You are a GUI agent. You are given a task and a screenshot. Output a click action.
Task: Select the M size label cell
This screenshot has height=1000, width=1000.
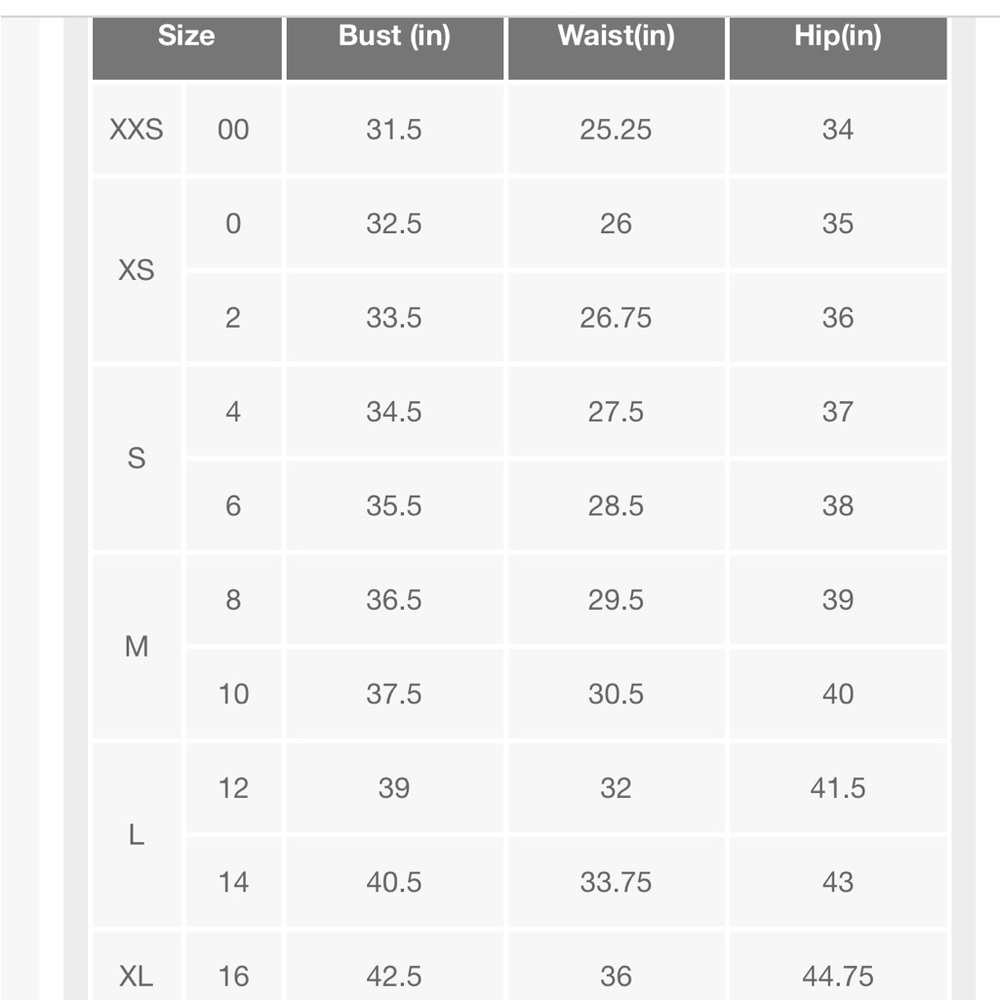coord(136,647)
